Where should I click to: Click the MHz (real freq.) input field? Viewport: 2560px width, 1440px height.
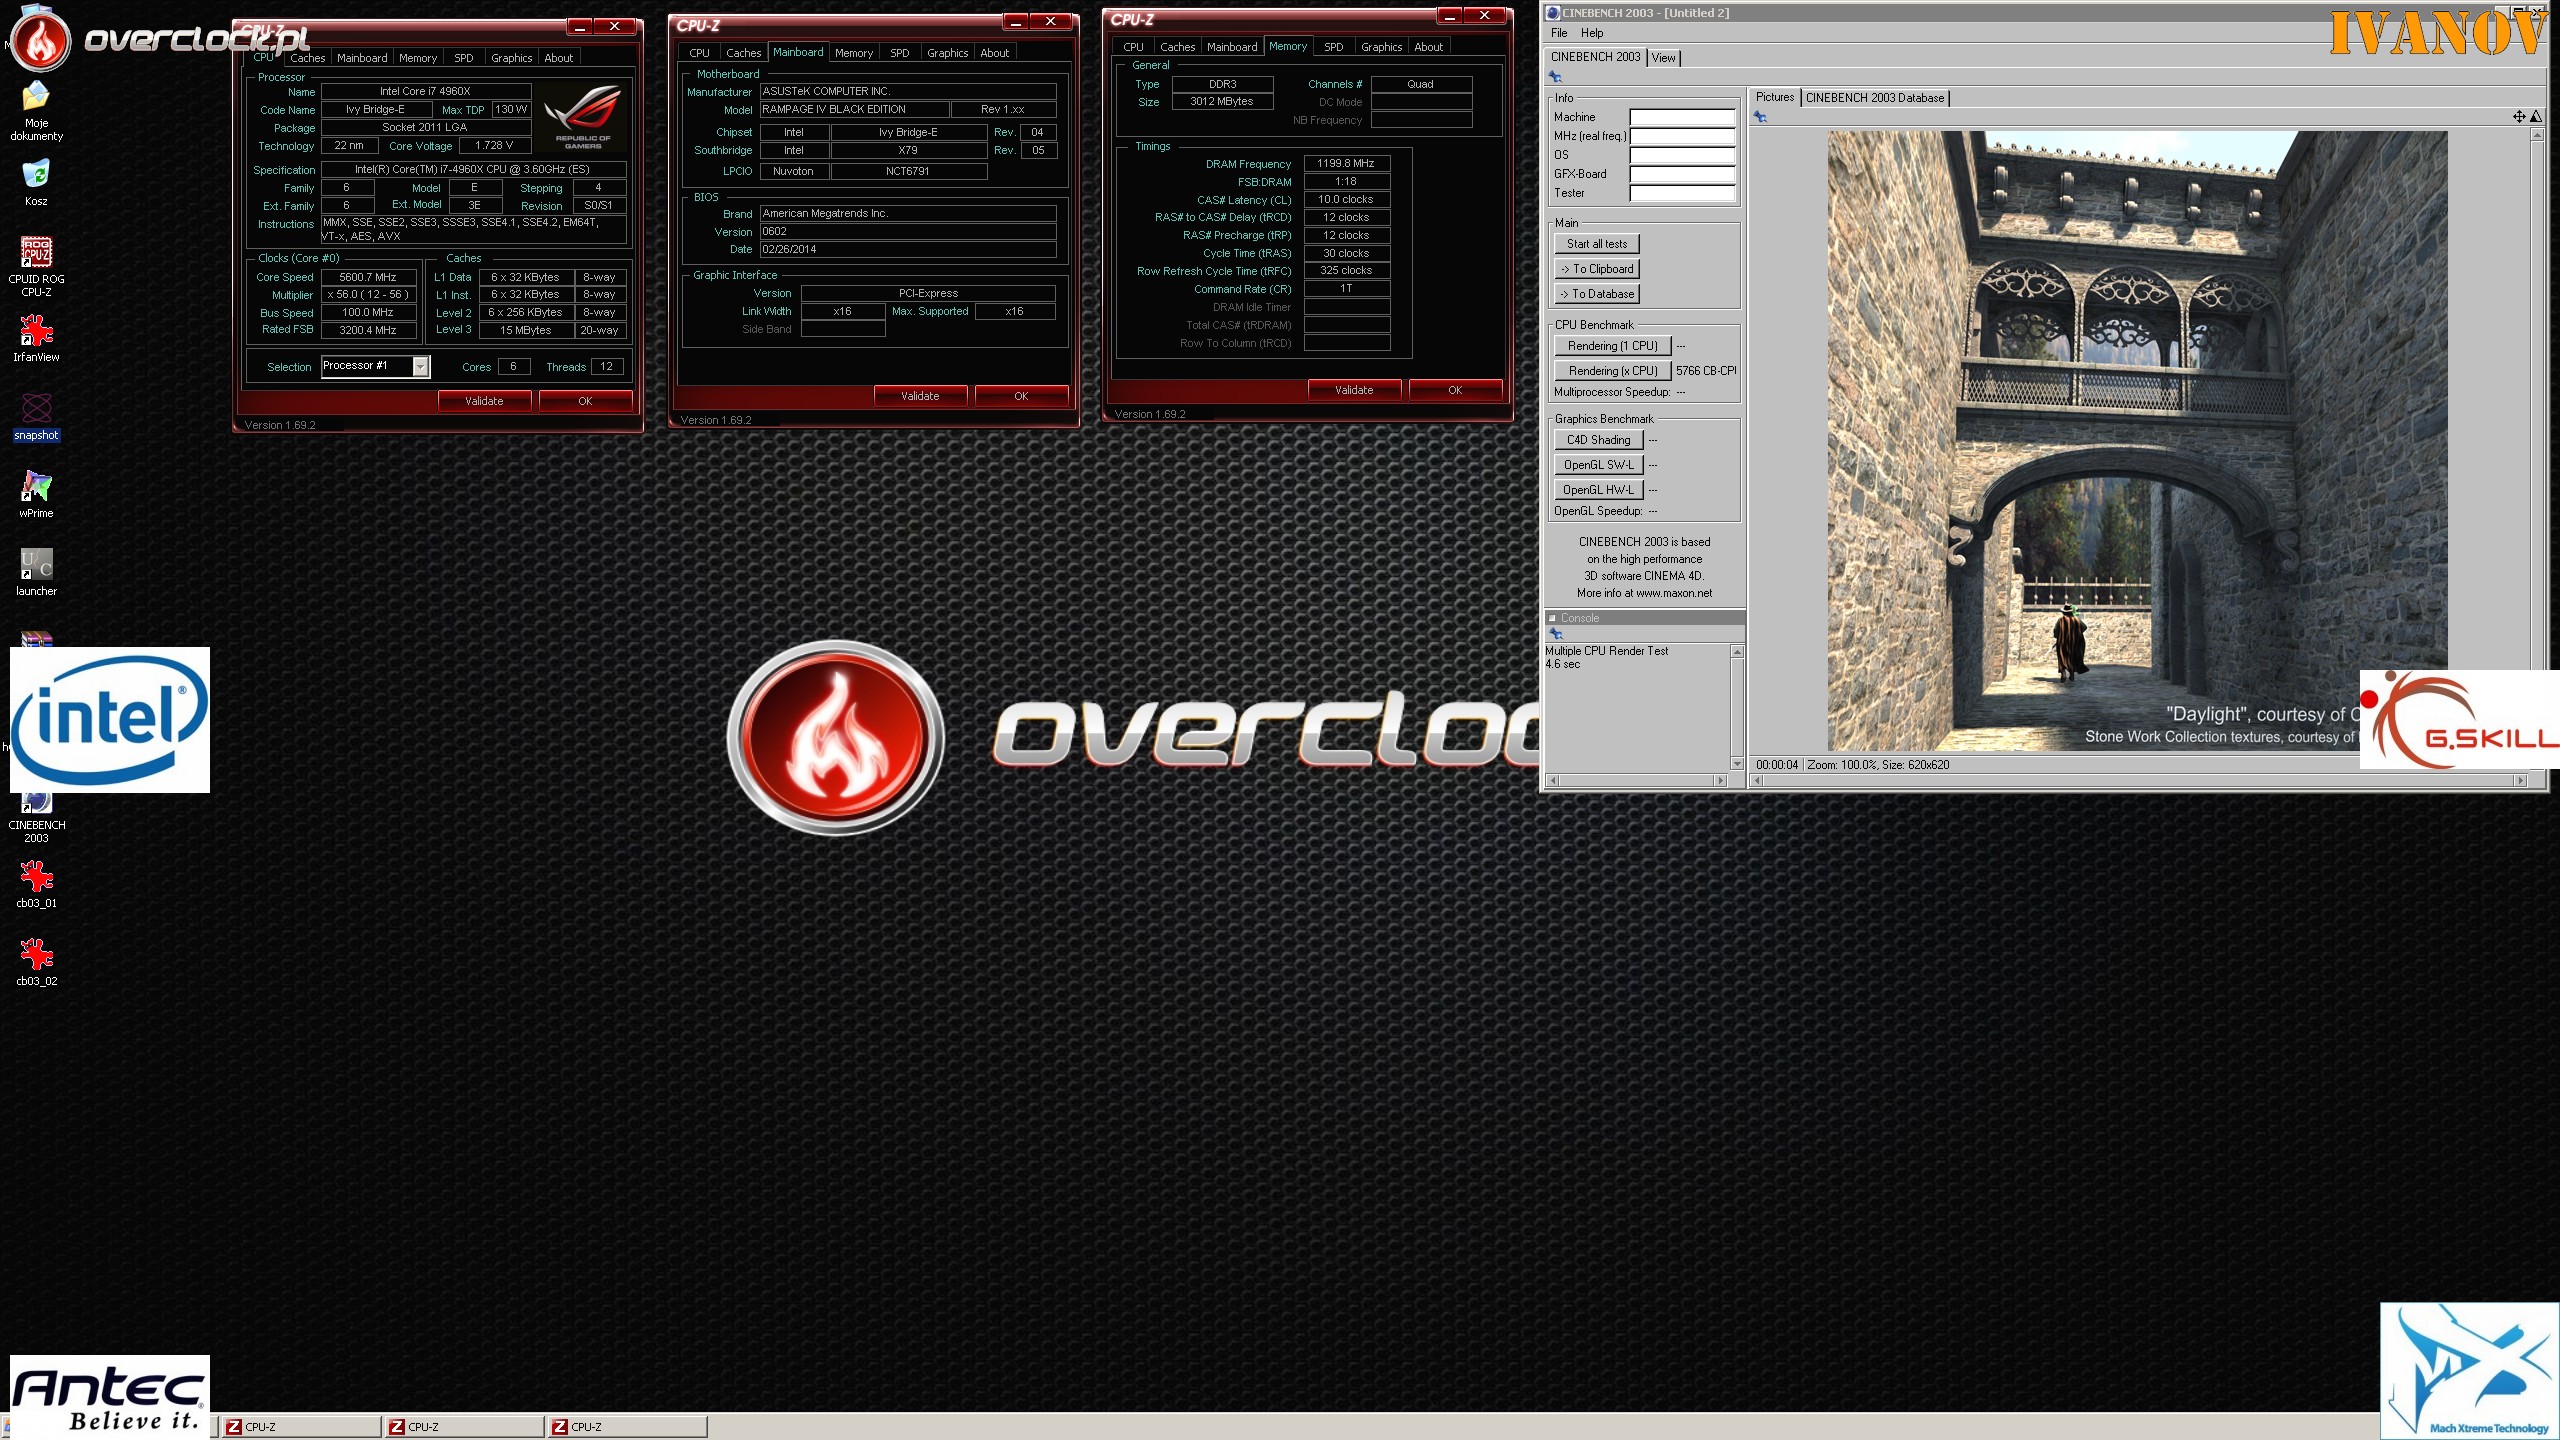1682,136
